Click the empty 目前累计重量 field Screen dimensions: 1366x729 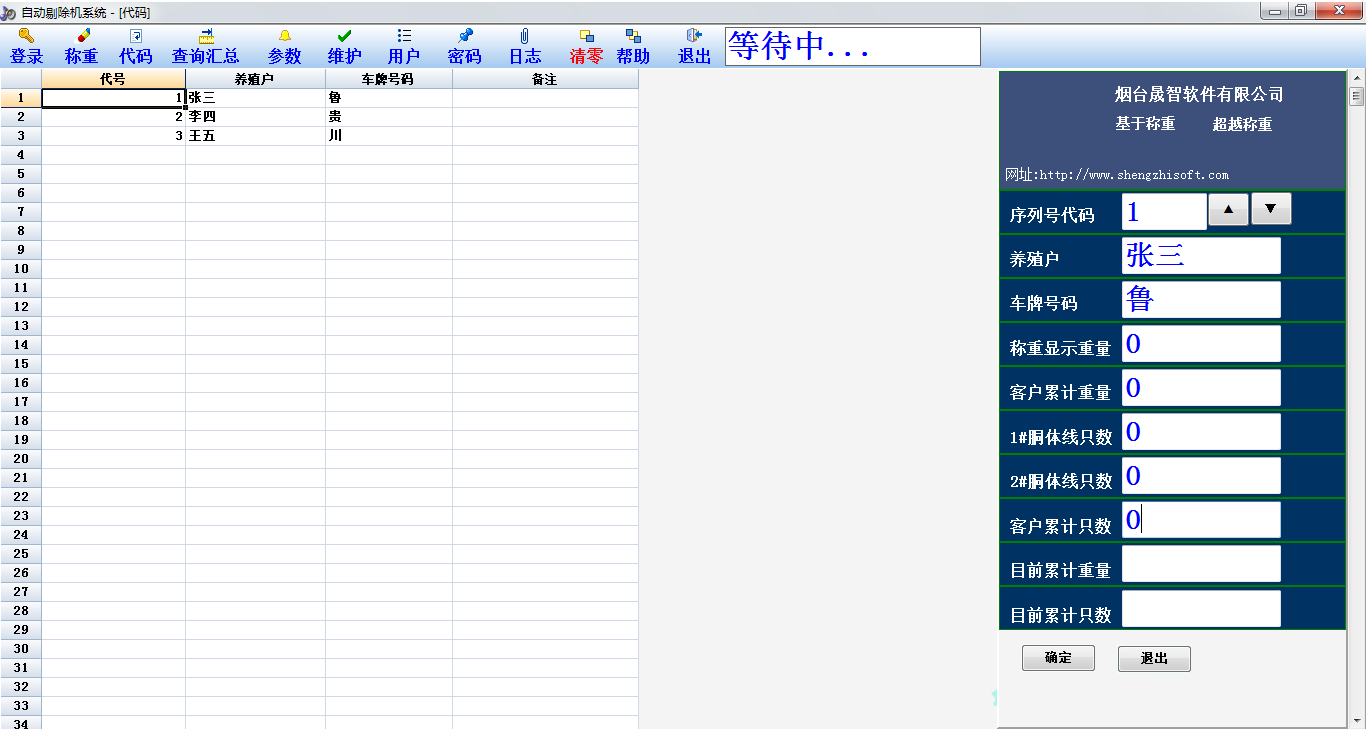point(1200,564)
